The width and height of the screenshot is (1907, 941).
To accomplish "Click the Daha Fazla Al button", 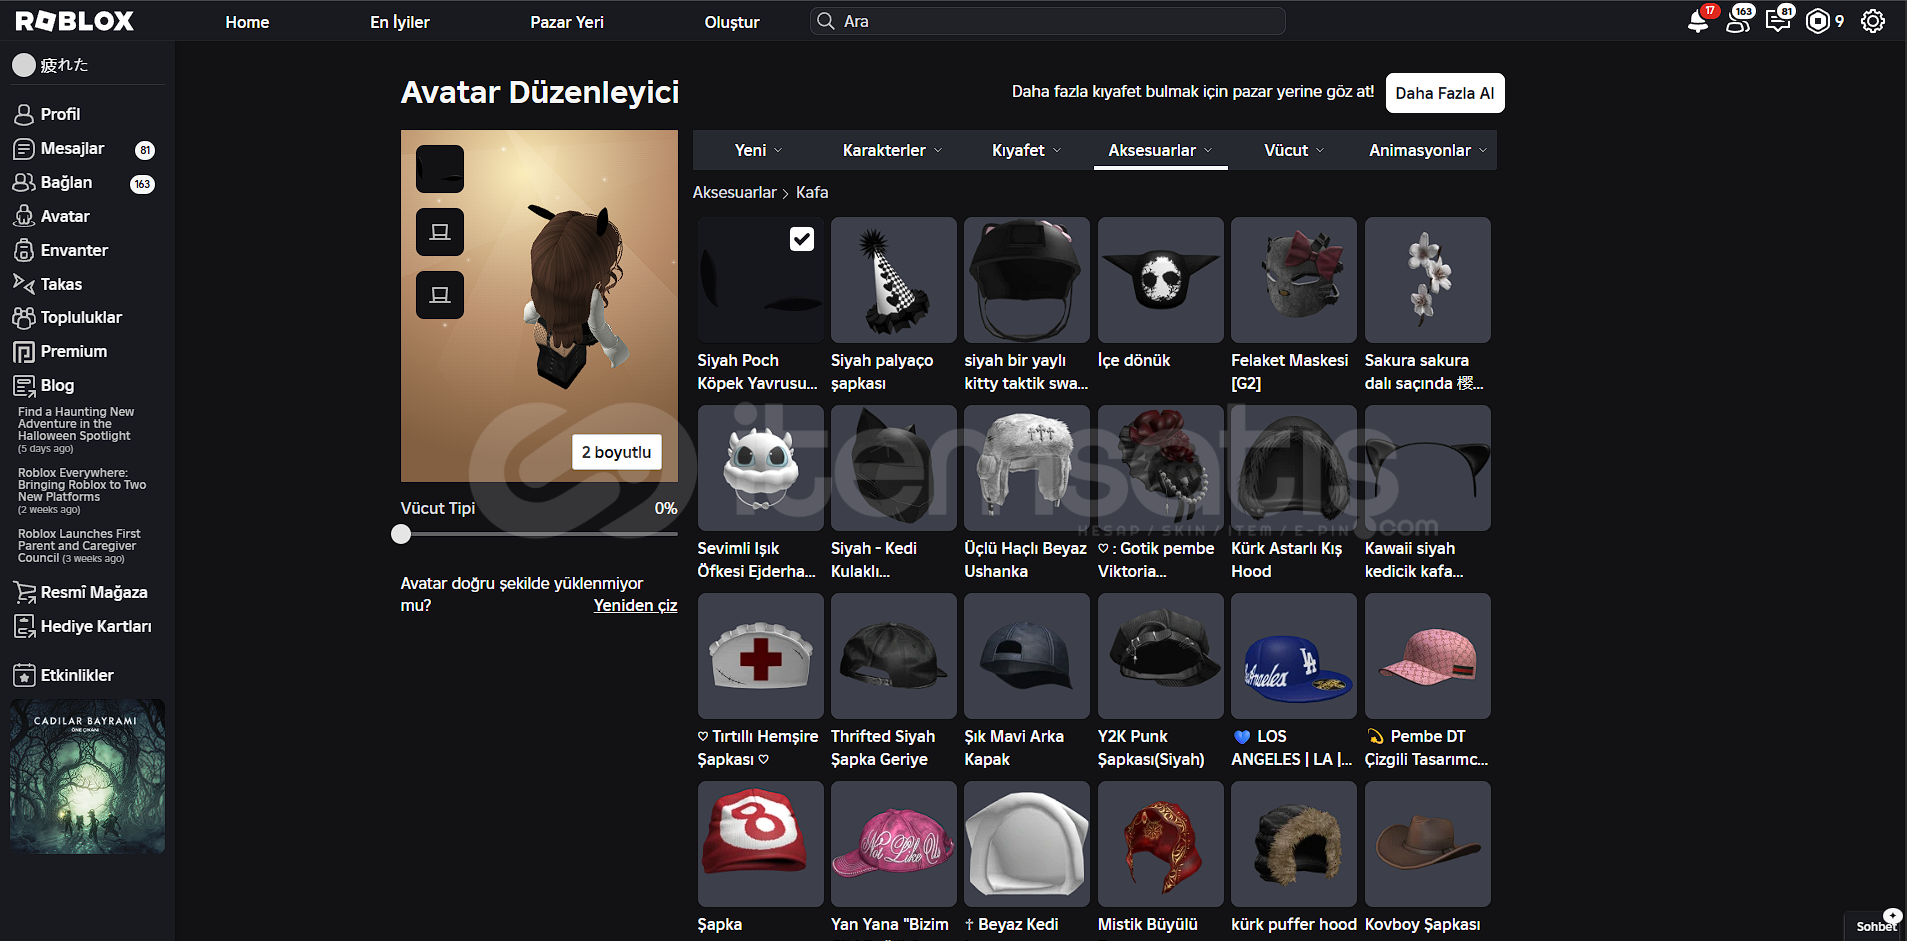I will 1444,93.
